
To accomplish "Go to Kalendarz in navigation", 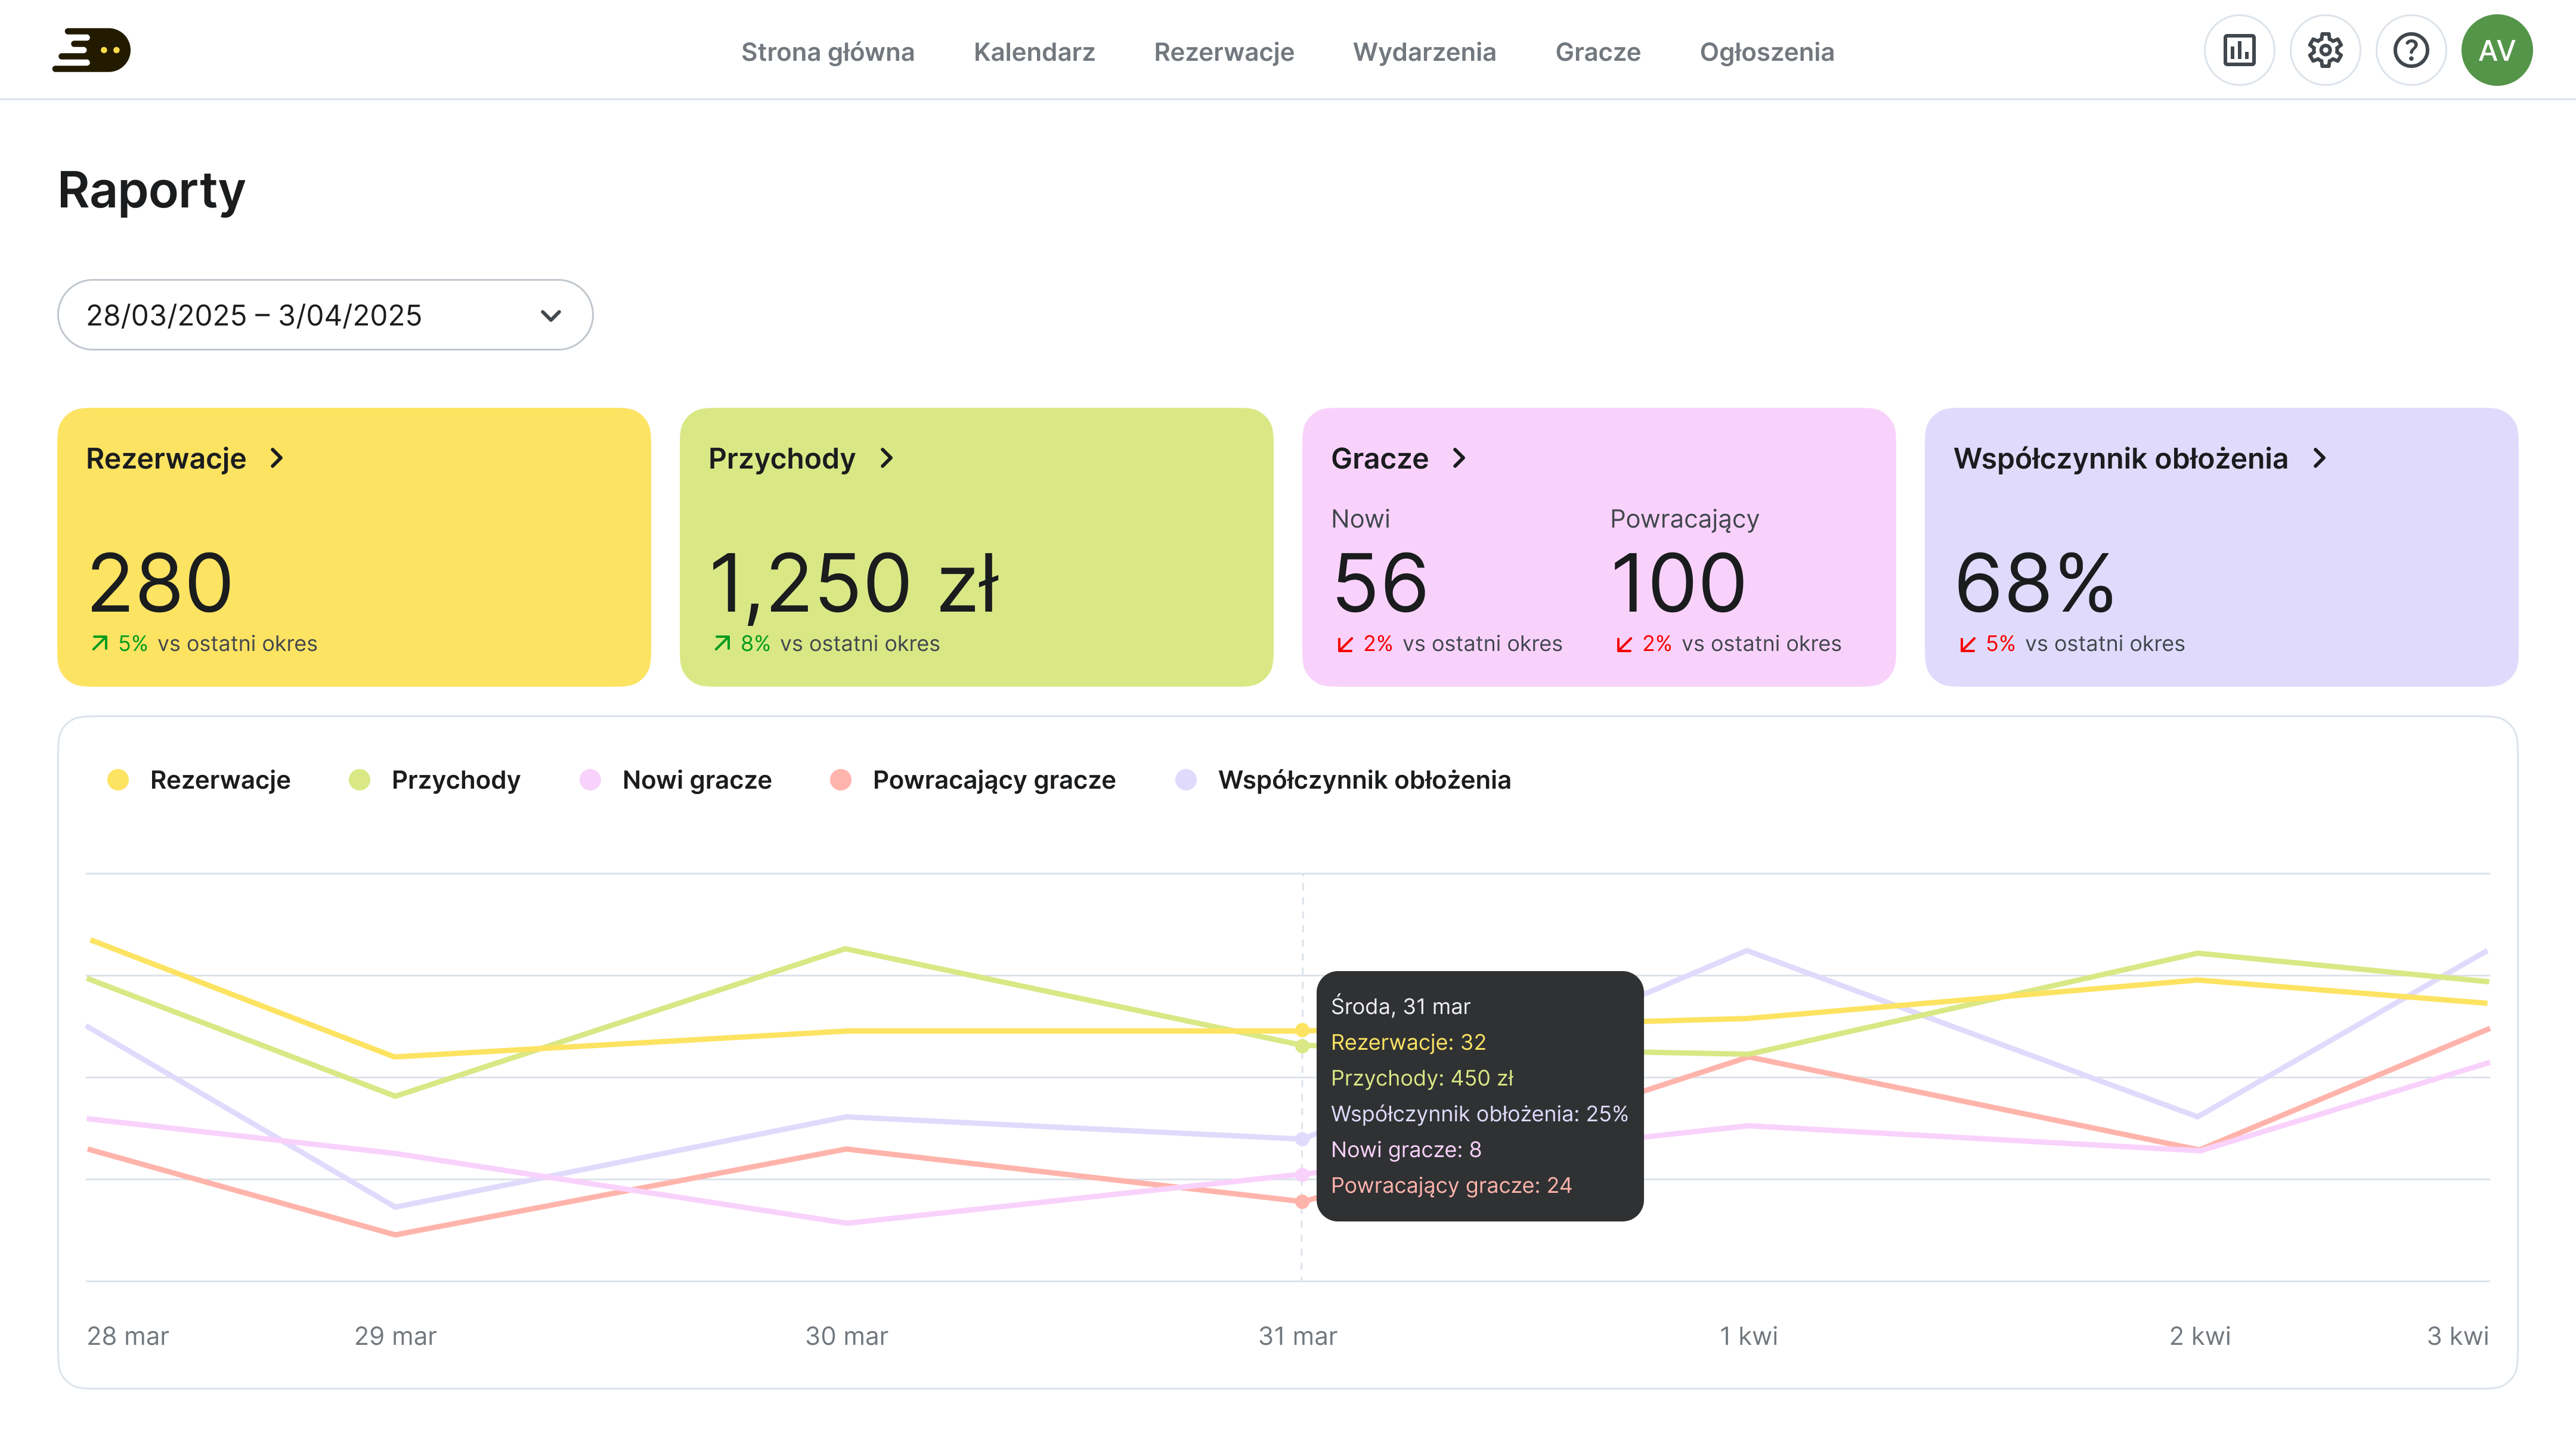I will click(x=1033, y=52).
